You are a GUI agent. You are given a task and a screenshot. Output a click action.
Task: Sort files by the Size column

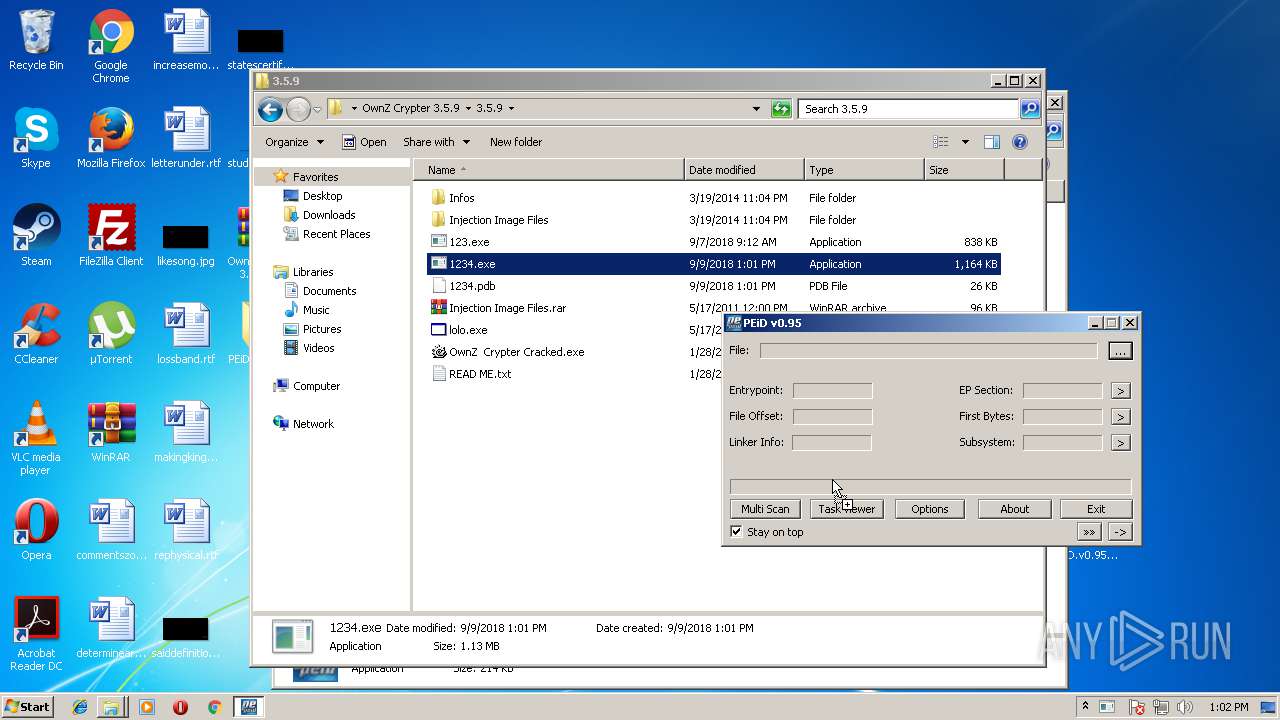pyautogui.click(x=964, y=170)
